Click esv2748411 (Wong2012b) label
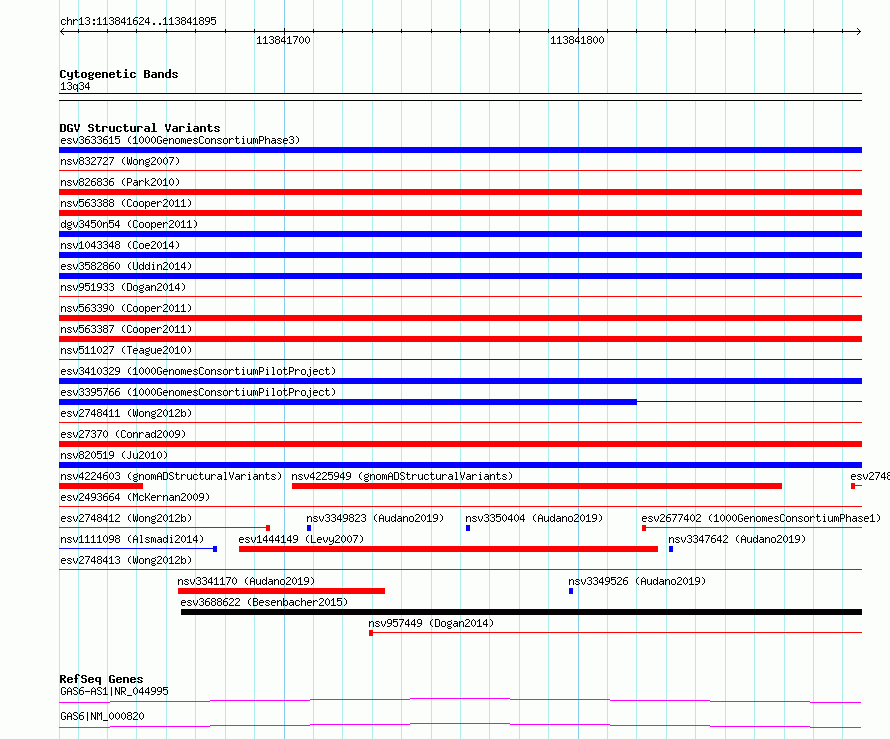The height and width of the screenshot is (739, 890). (x=126, y=413)
